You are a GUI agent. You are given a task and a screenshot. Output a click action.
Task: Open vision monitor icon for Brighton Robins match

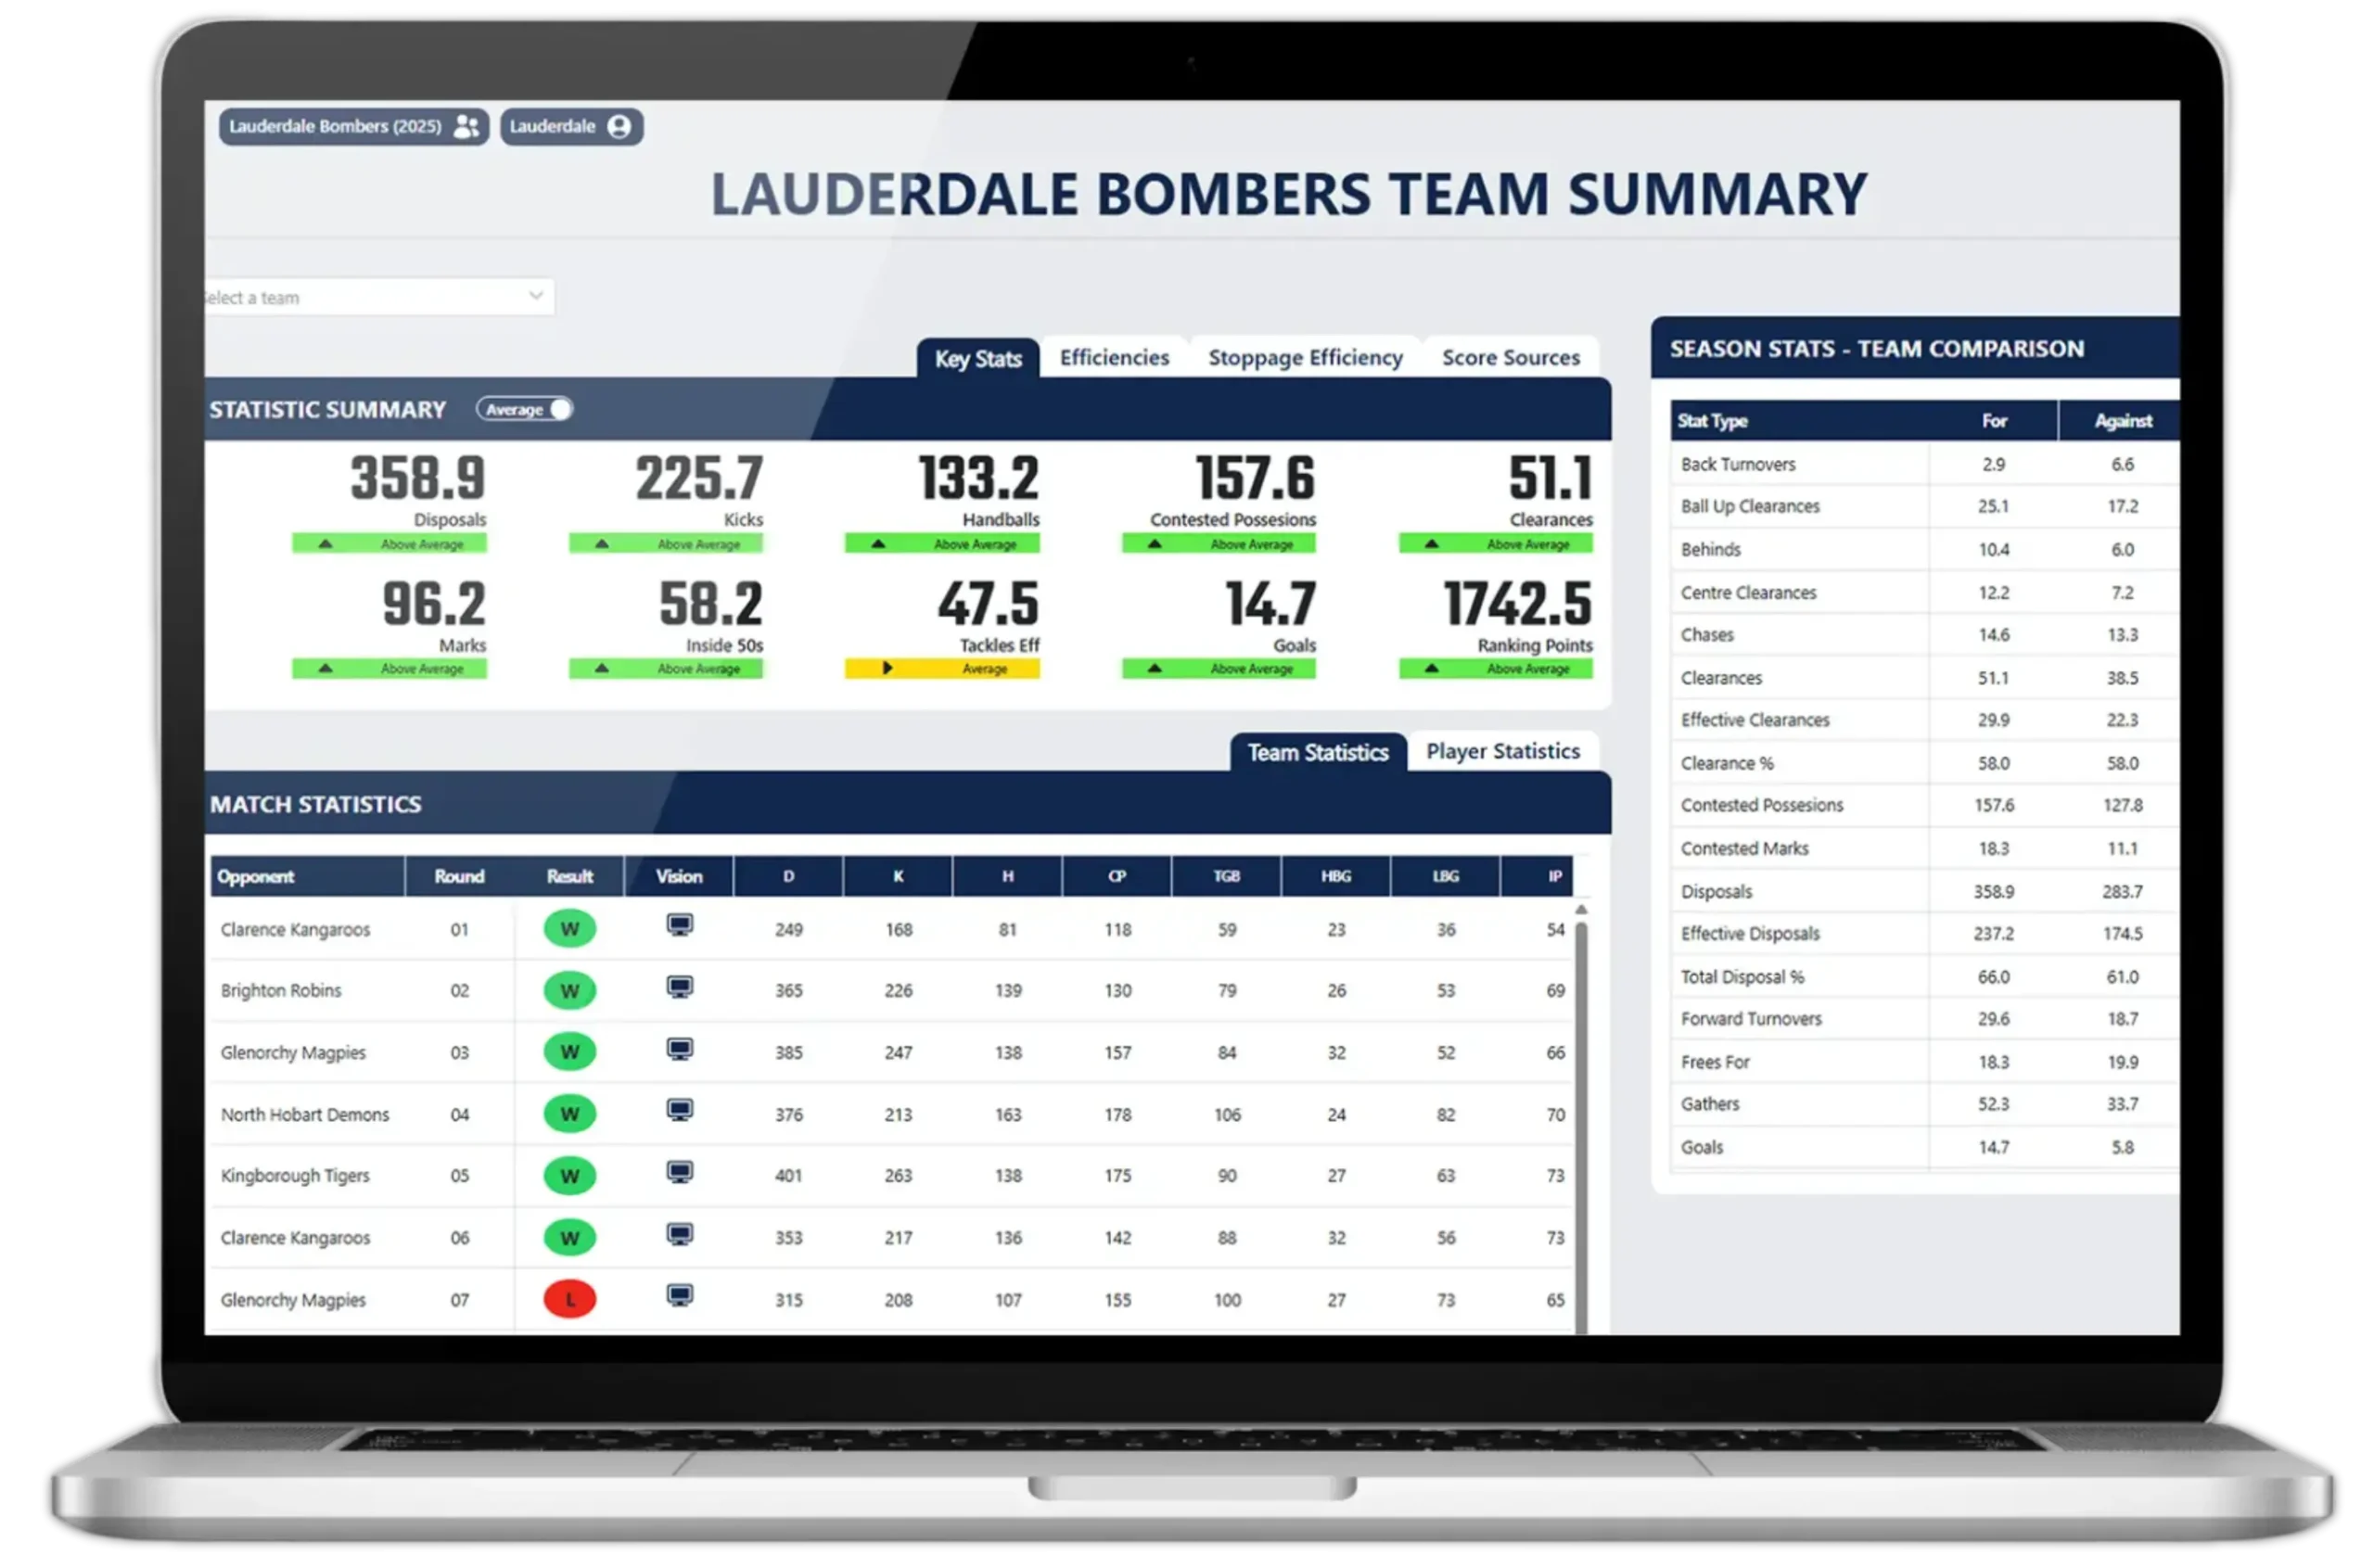pyautogui.click(x=680, y=988)
